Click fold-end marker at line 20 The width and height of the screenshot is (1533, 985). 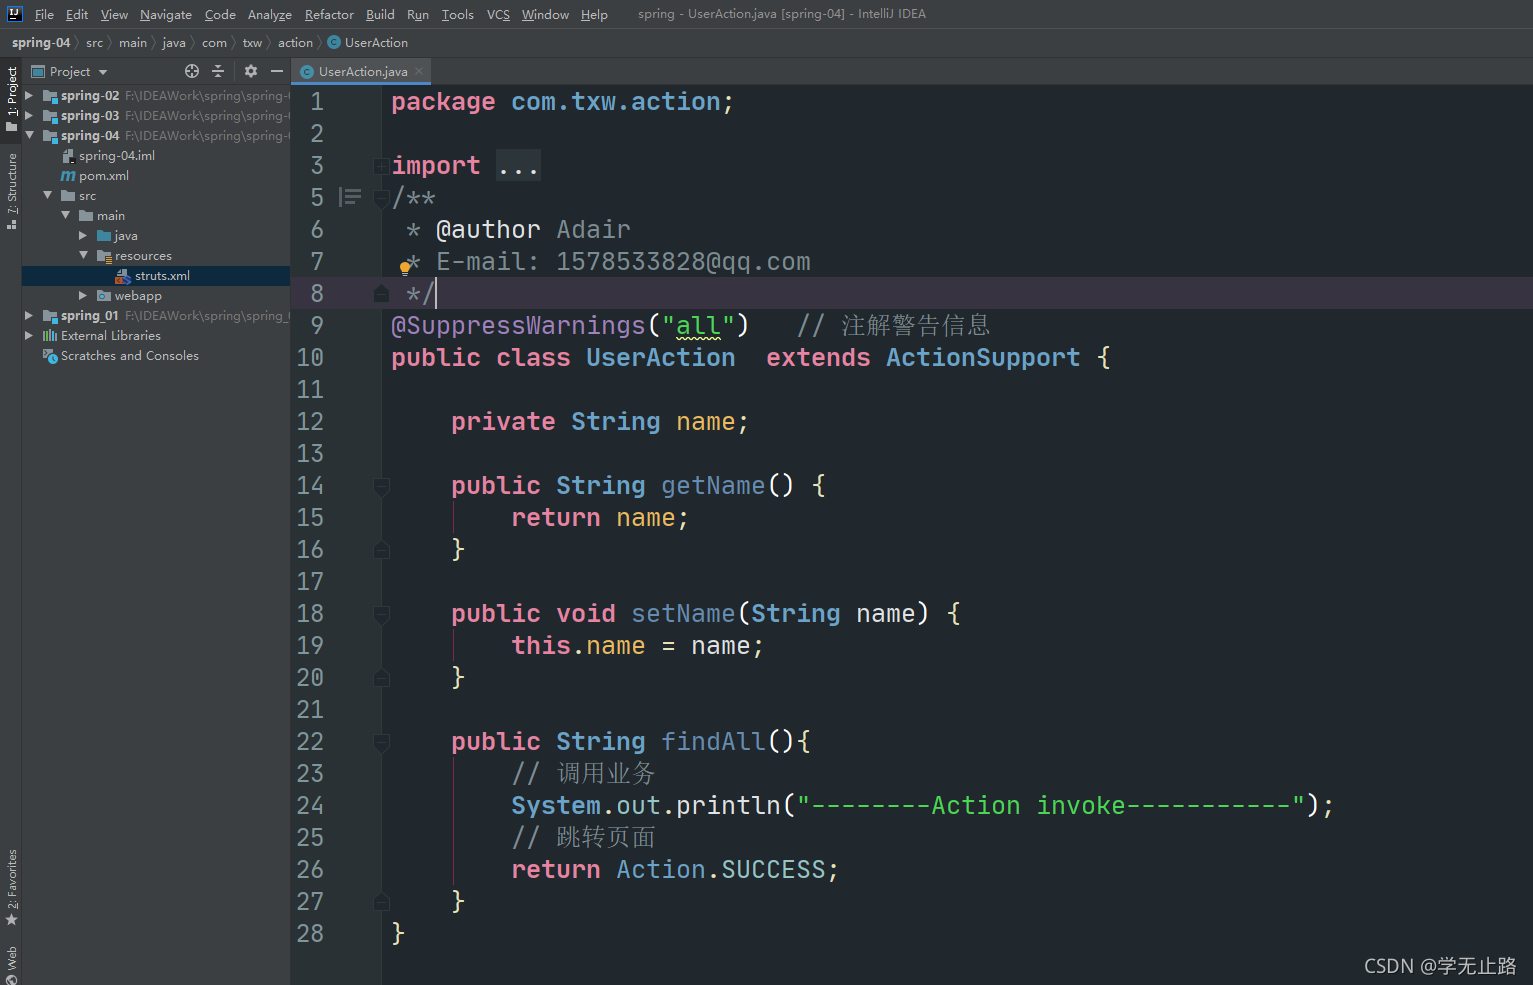coord(381,678)
